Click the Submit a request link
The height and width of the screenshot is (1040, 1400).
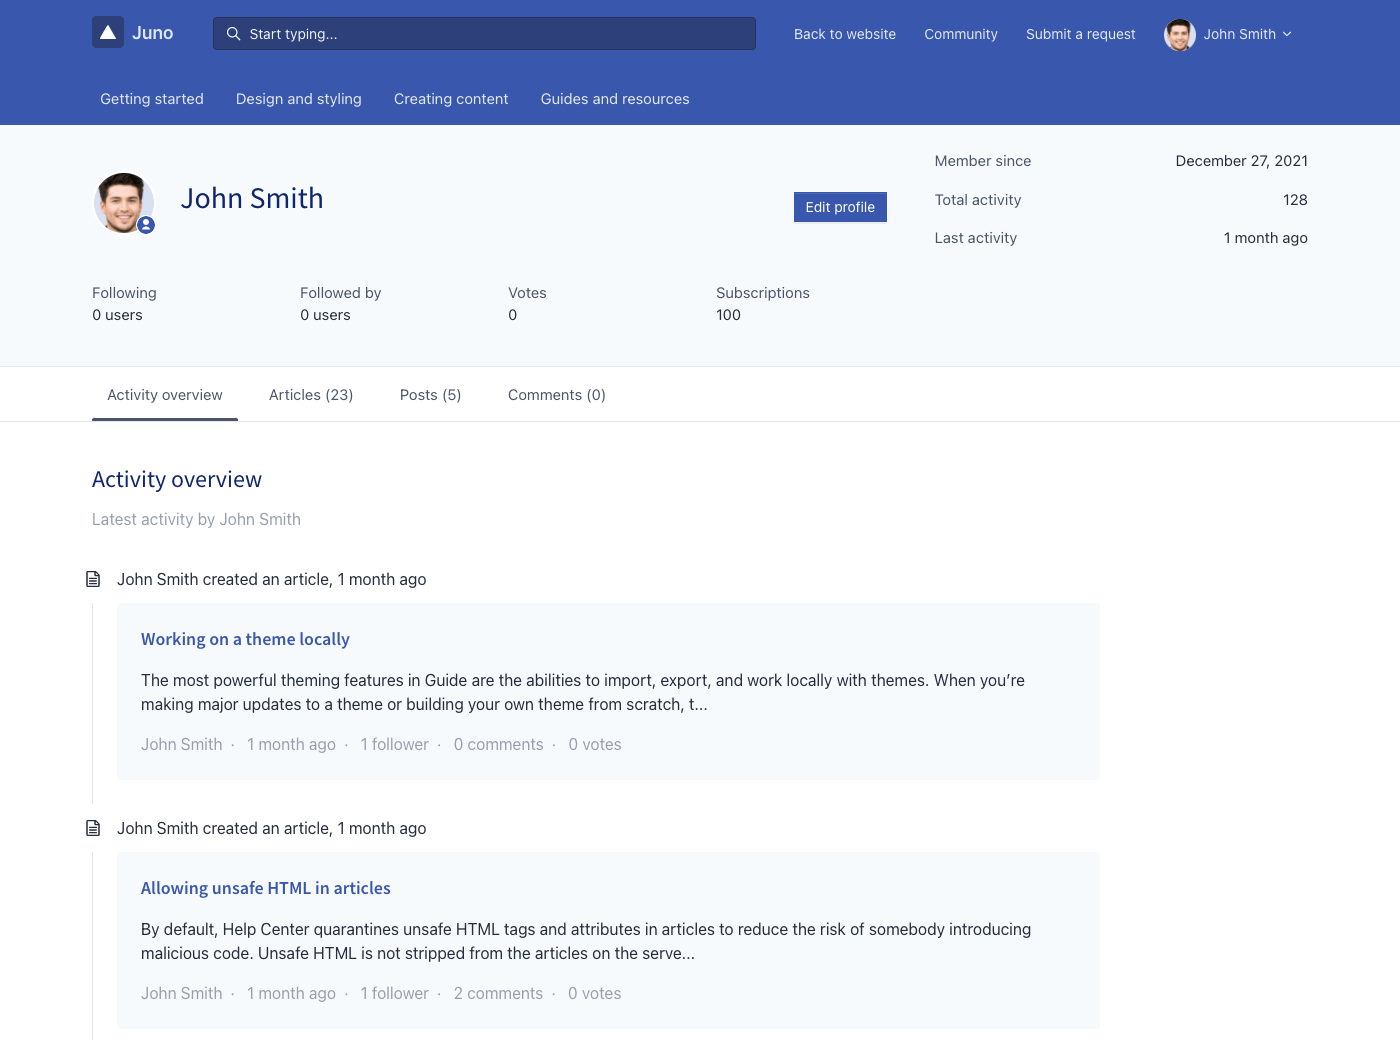[x=1080, y=34]
